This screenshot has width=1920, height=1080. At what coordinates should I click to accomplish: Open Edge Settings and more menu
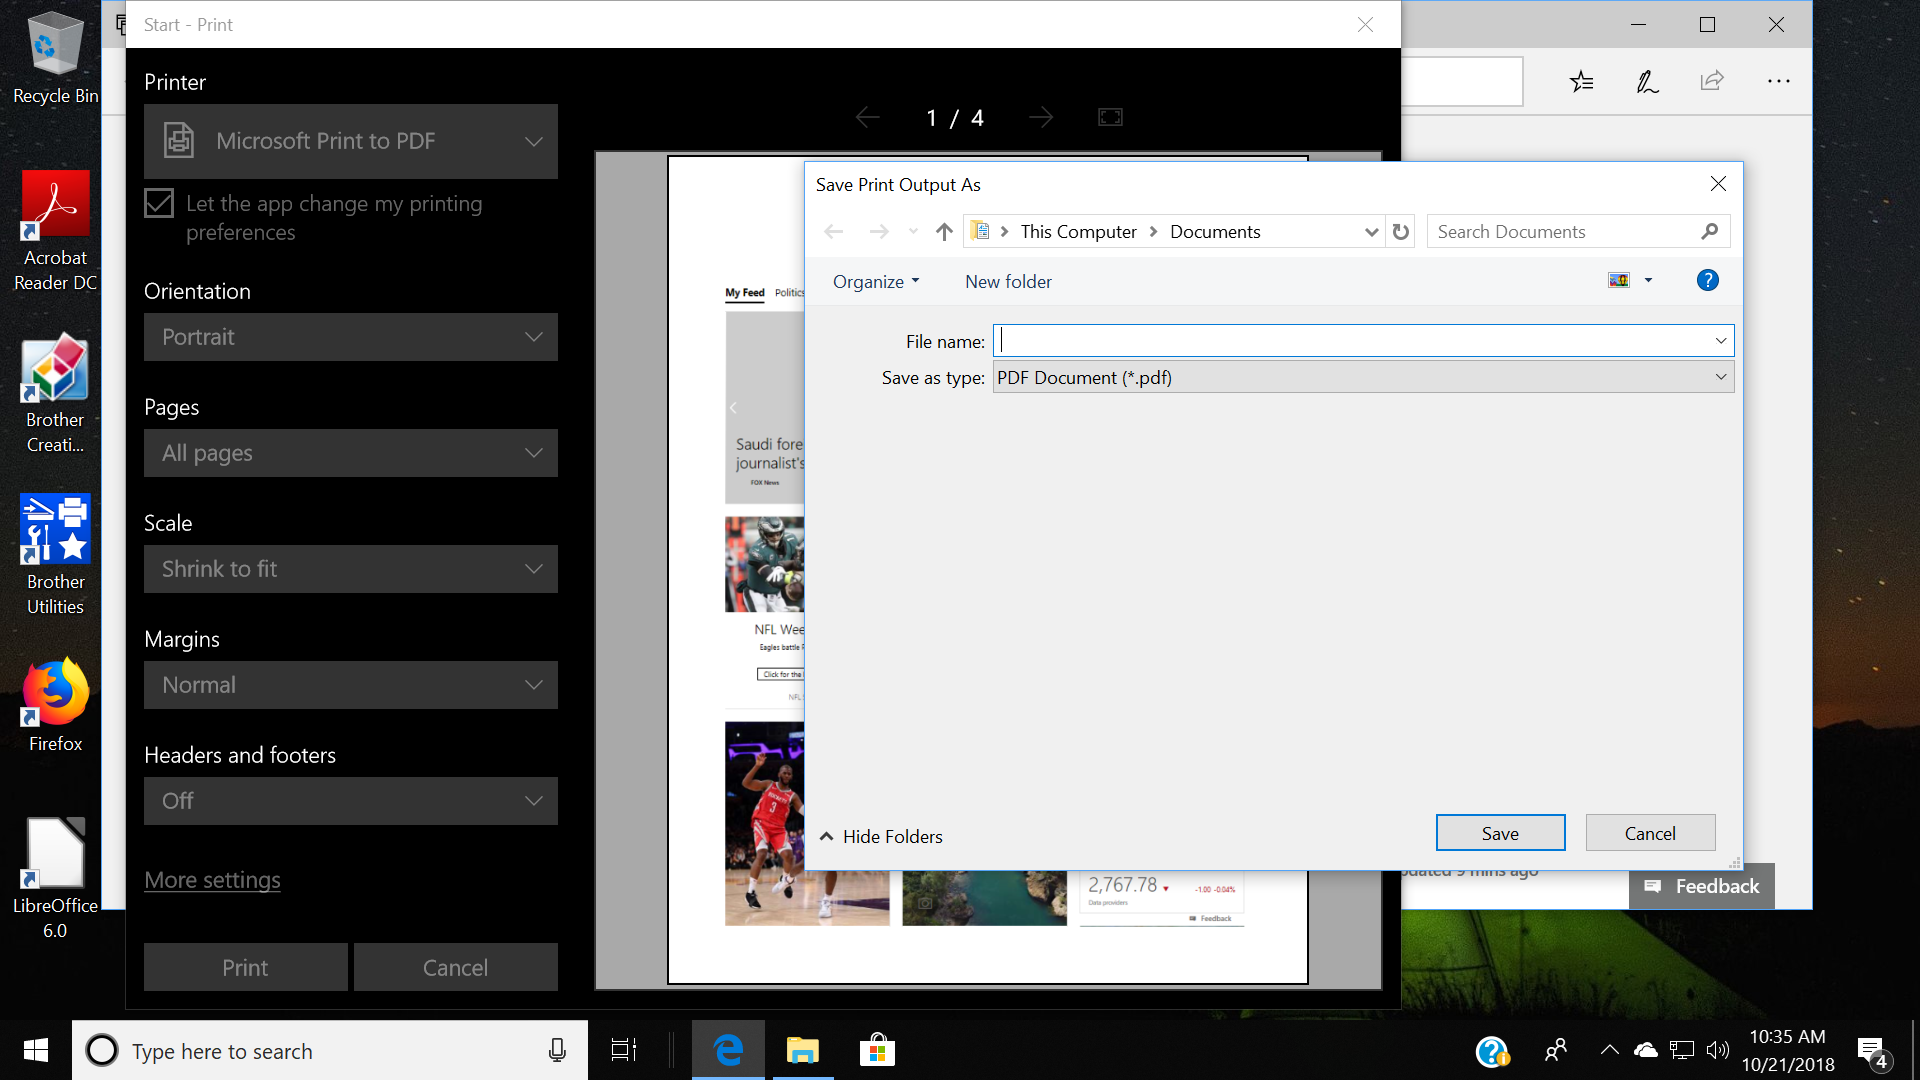(x=1779, y=82)
